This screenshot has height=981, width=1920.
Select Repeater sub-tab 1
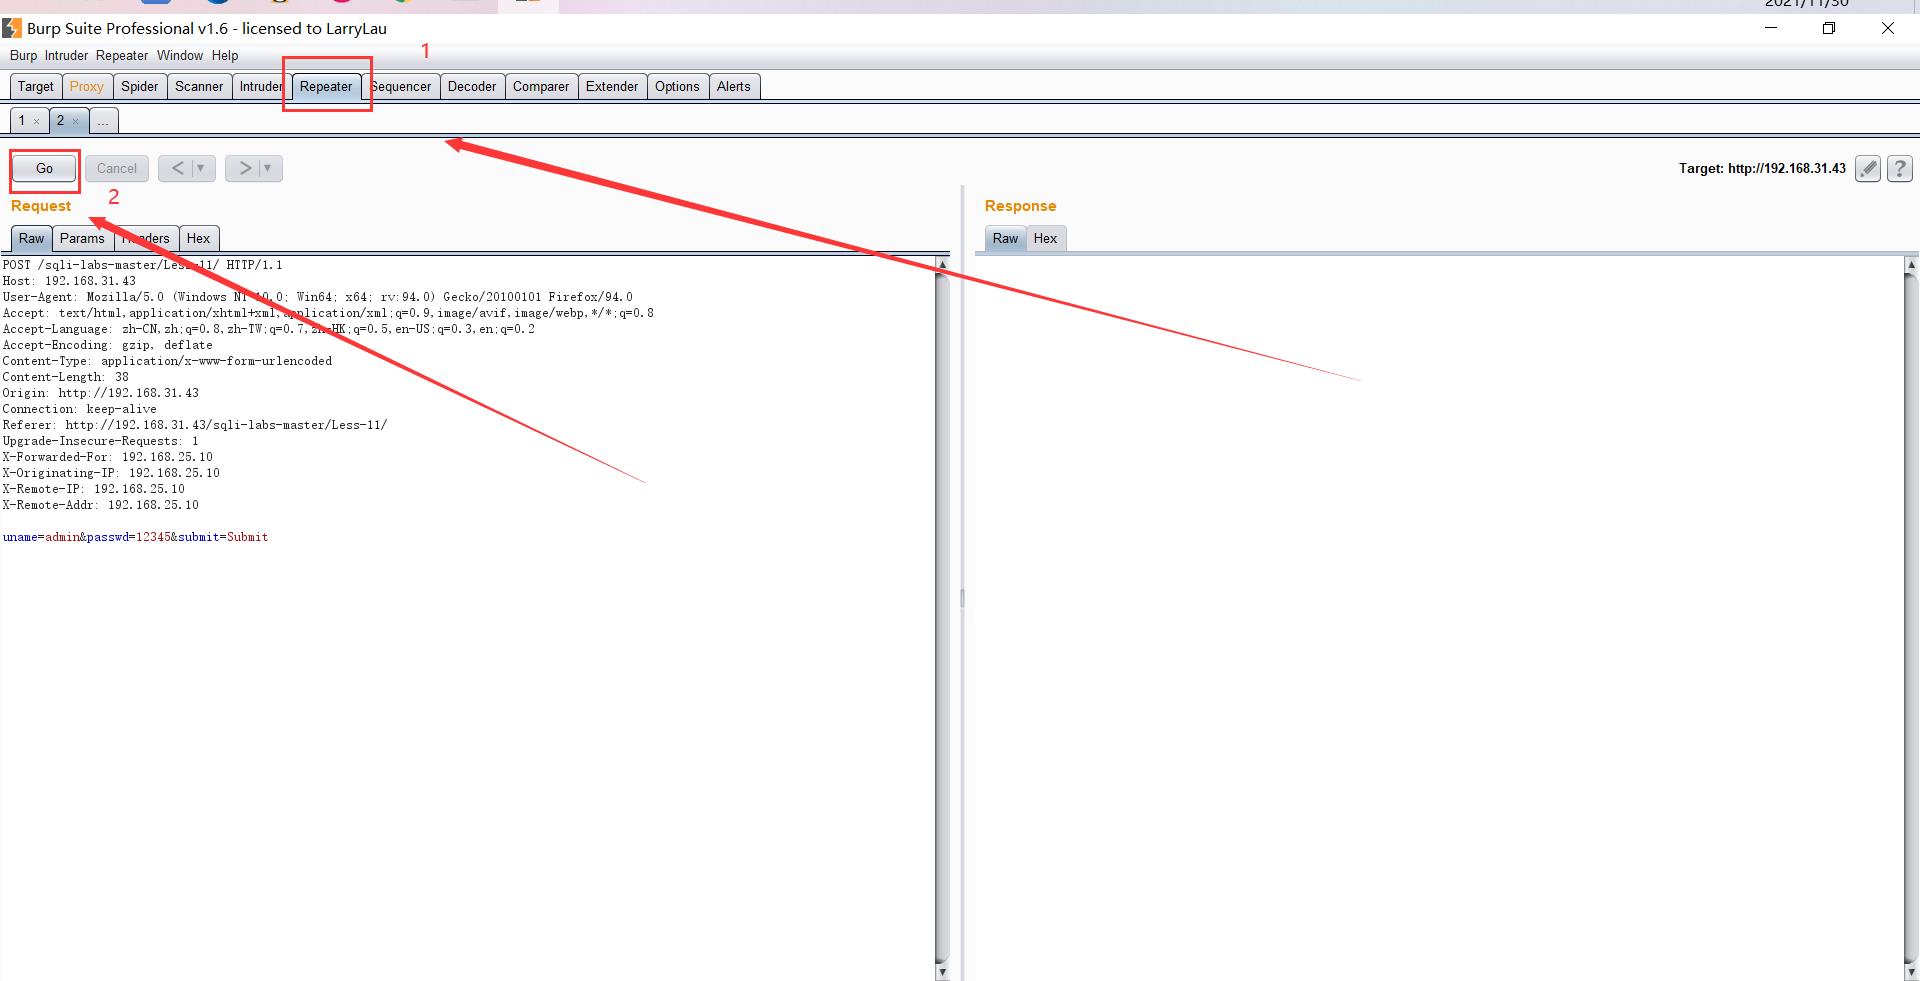(22, 120)
